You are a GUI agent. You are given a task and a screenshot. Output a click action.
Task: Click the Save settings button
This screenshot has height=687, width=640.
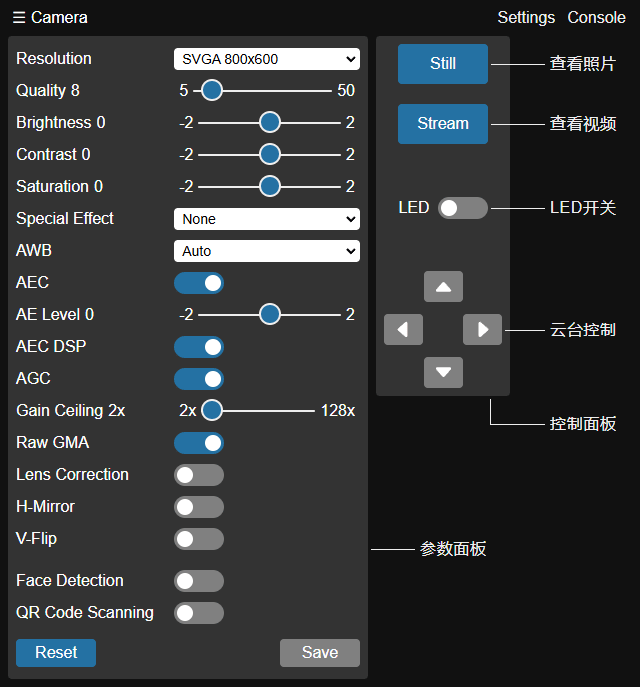coord(320,653)
